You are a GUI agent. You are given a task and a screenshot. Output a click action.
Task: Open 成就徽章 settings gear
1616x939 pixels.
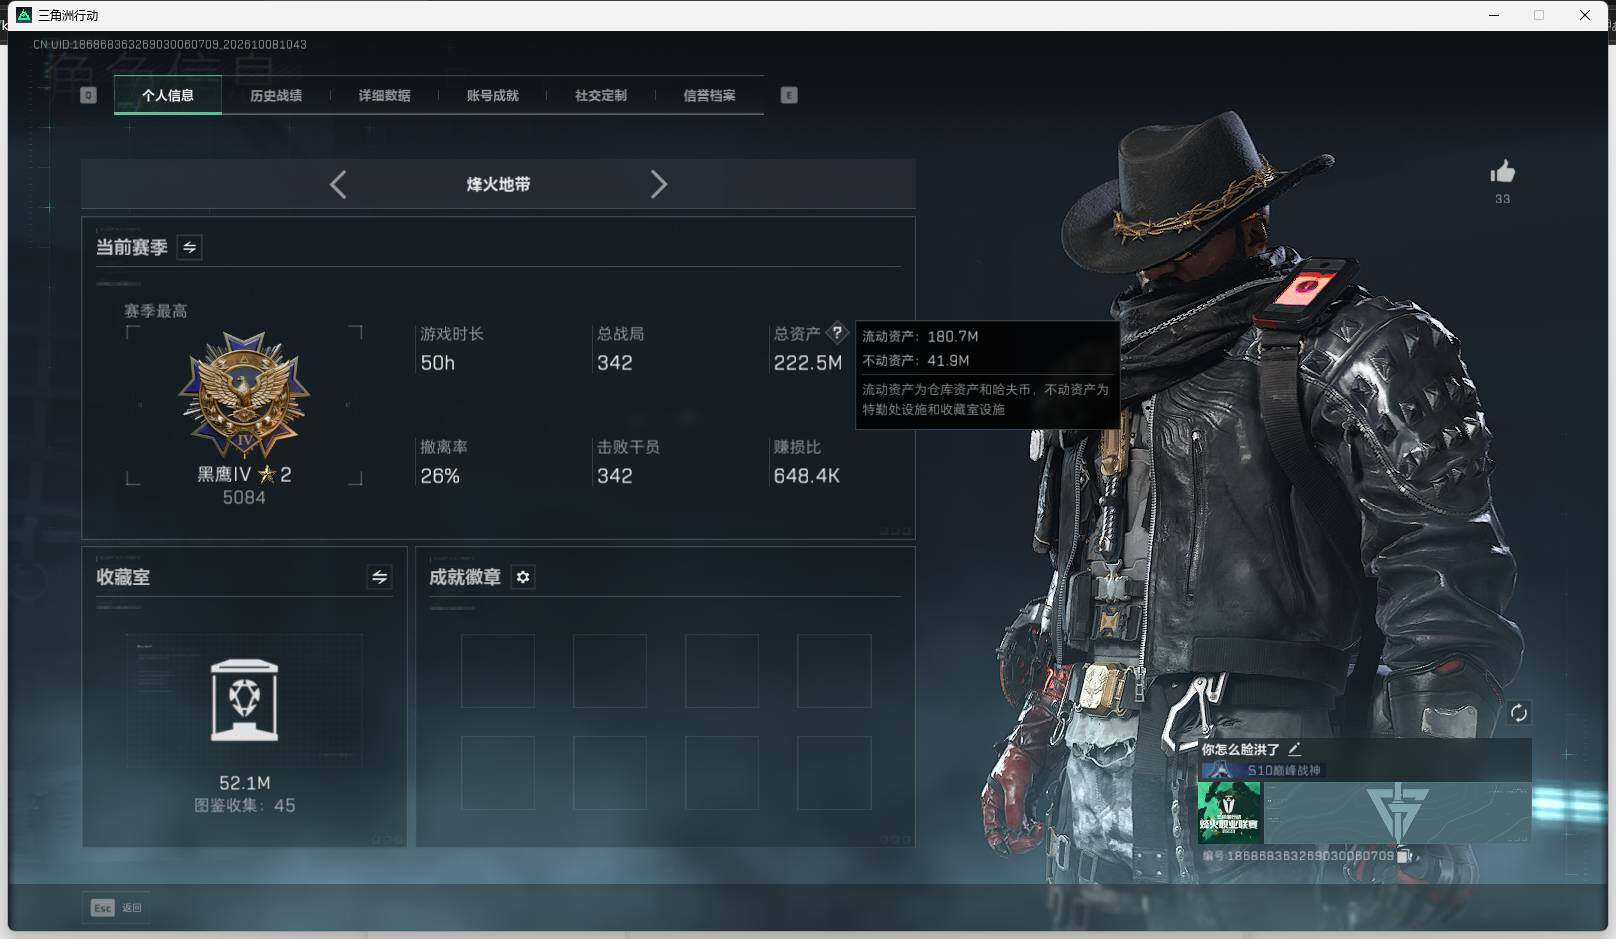(x=523, y=577)
